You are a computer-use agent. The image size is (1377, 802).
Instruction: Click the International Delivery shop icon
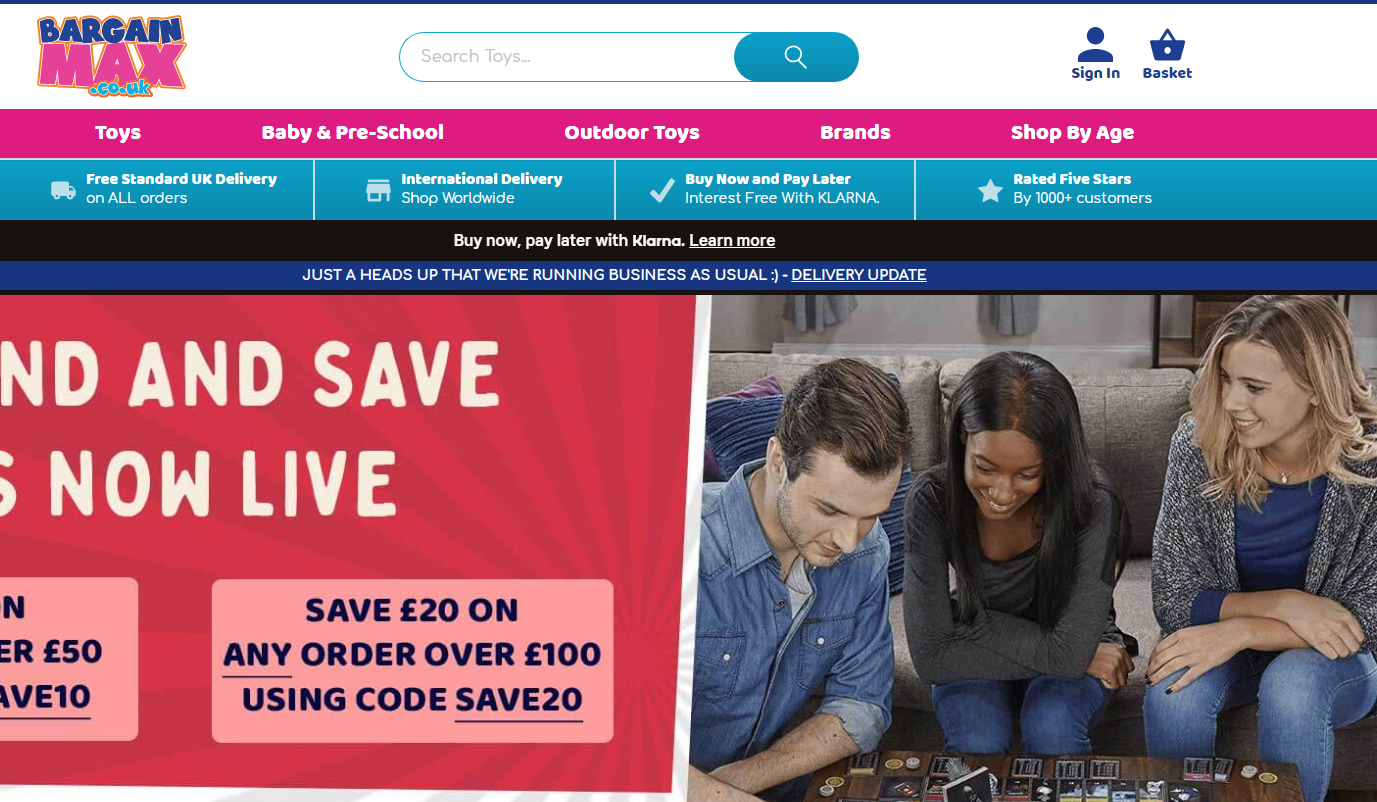click(378, 190)
